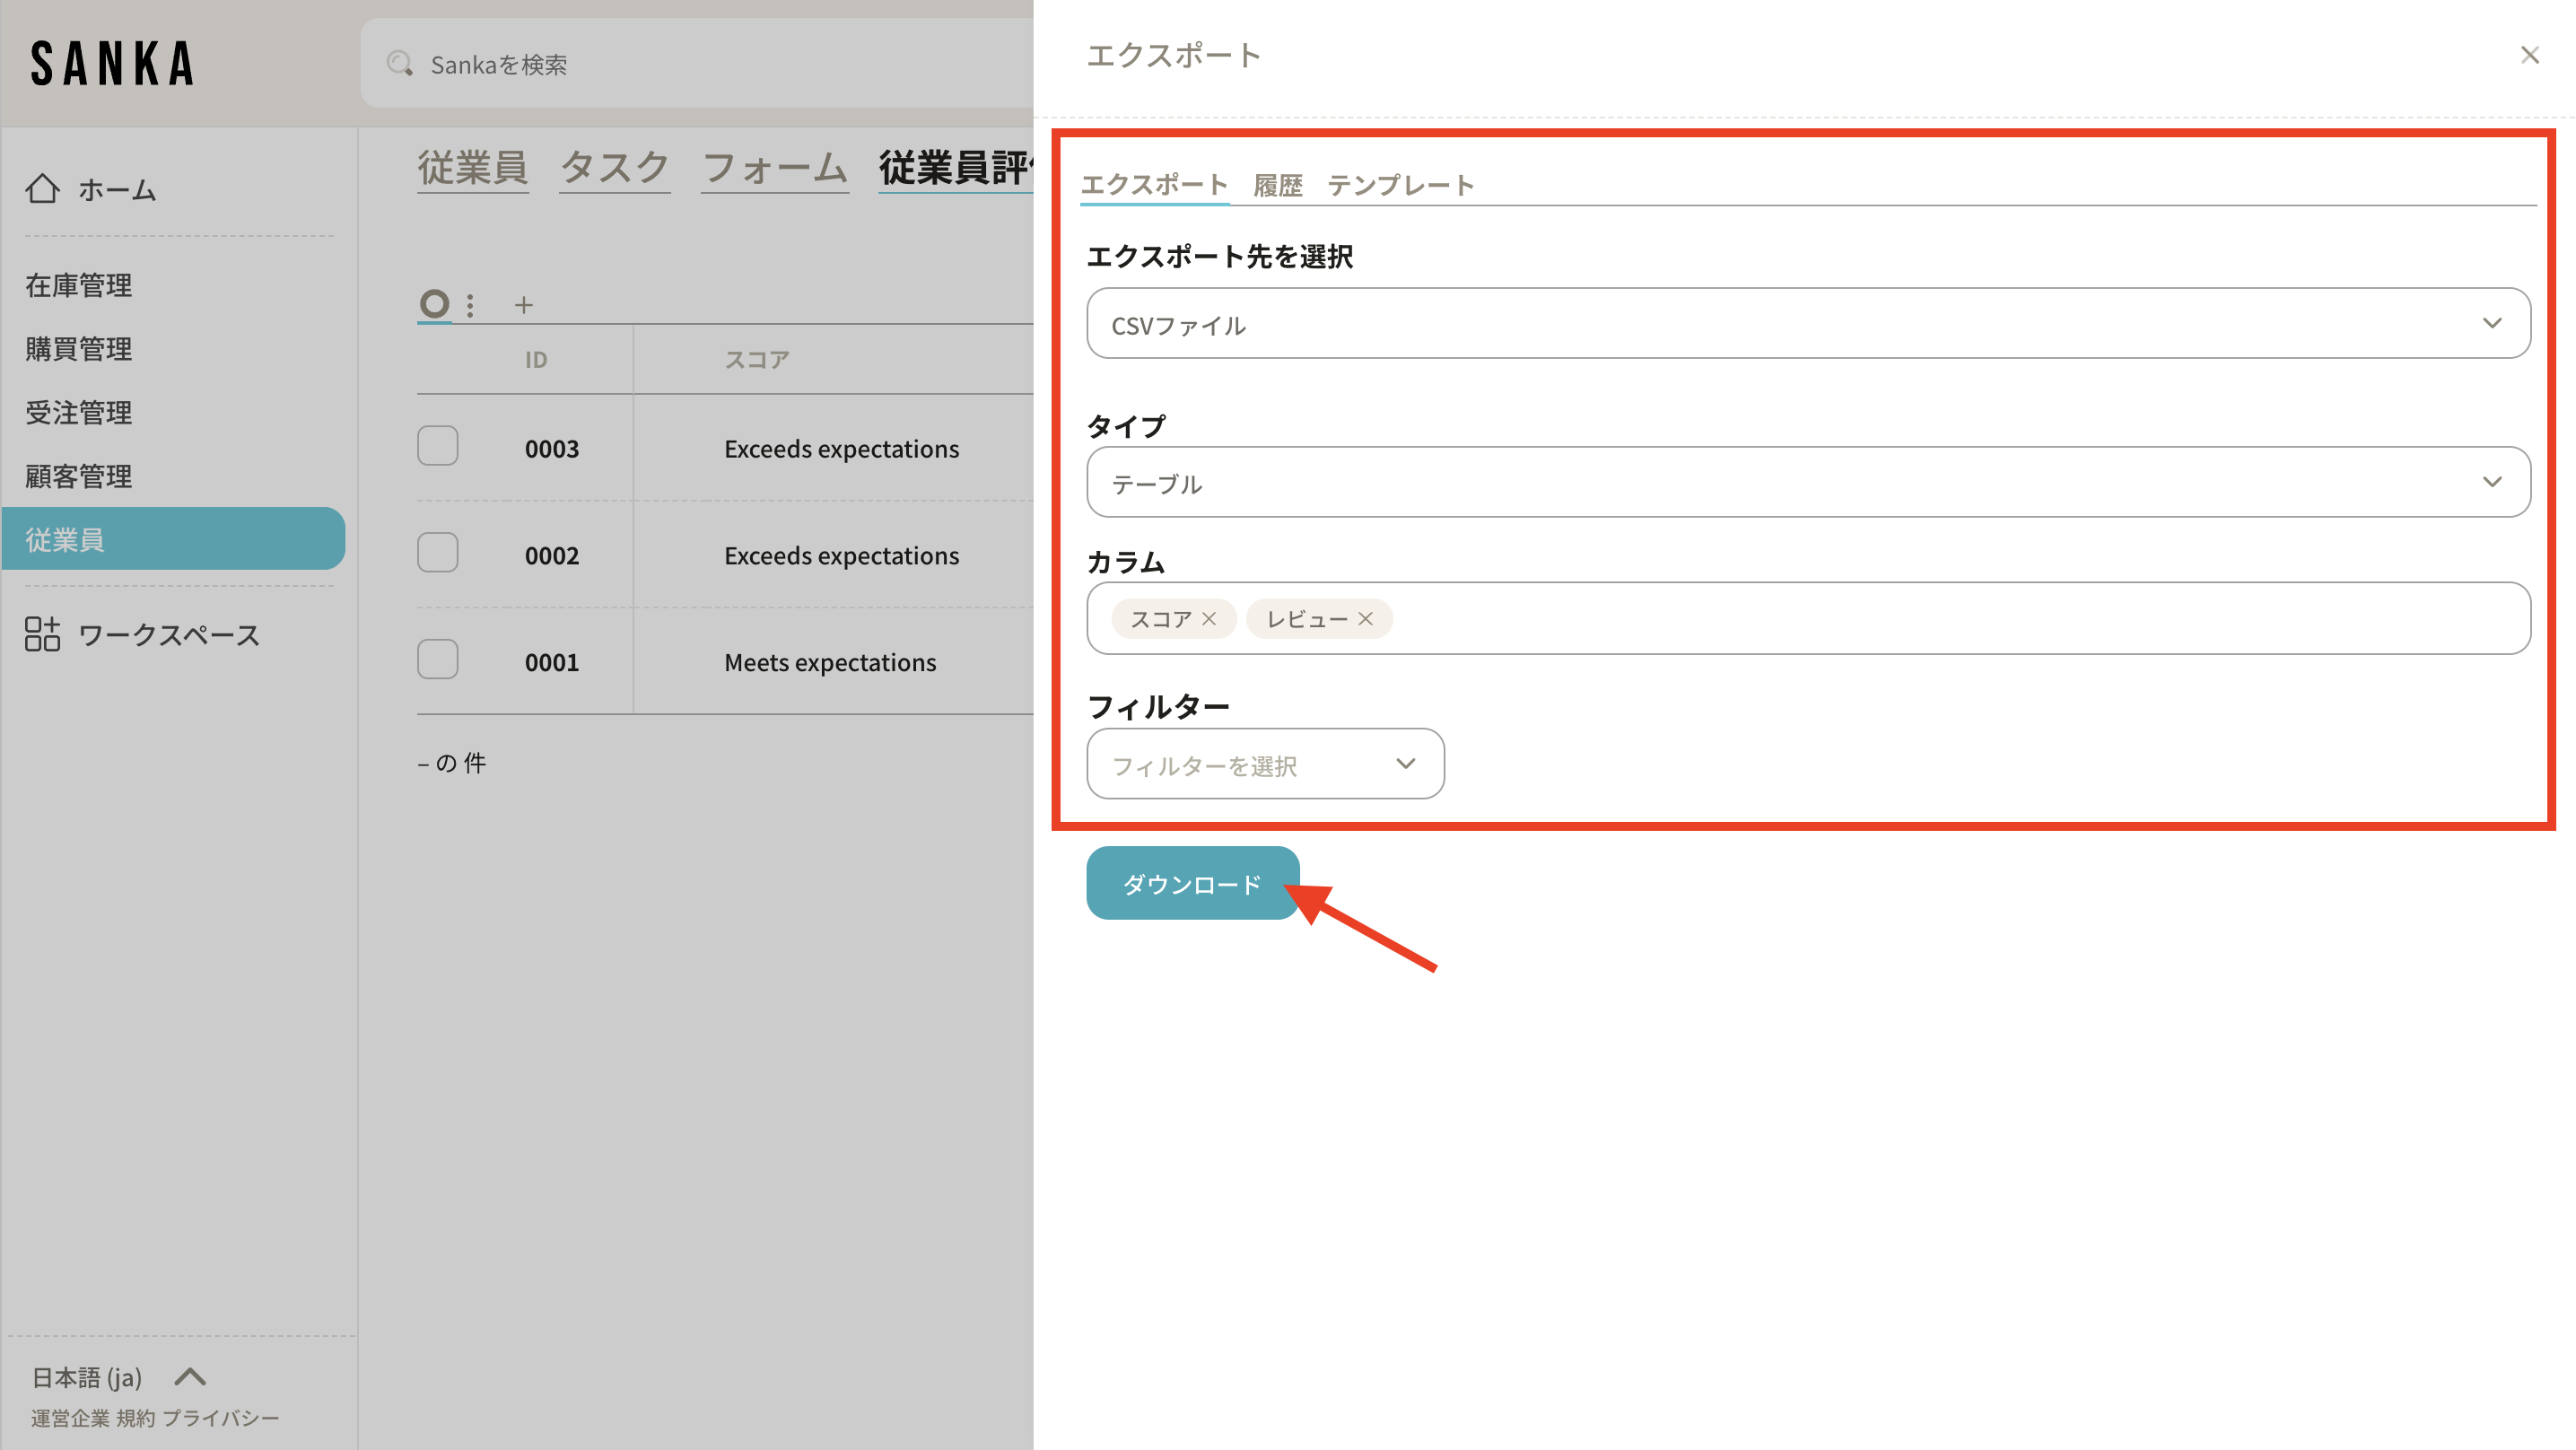Close the export panel
This screenshot has height=1450, width=2576.
(x=2529, y=55)
